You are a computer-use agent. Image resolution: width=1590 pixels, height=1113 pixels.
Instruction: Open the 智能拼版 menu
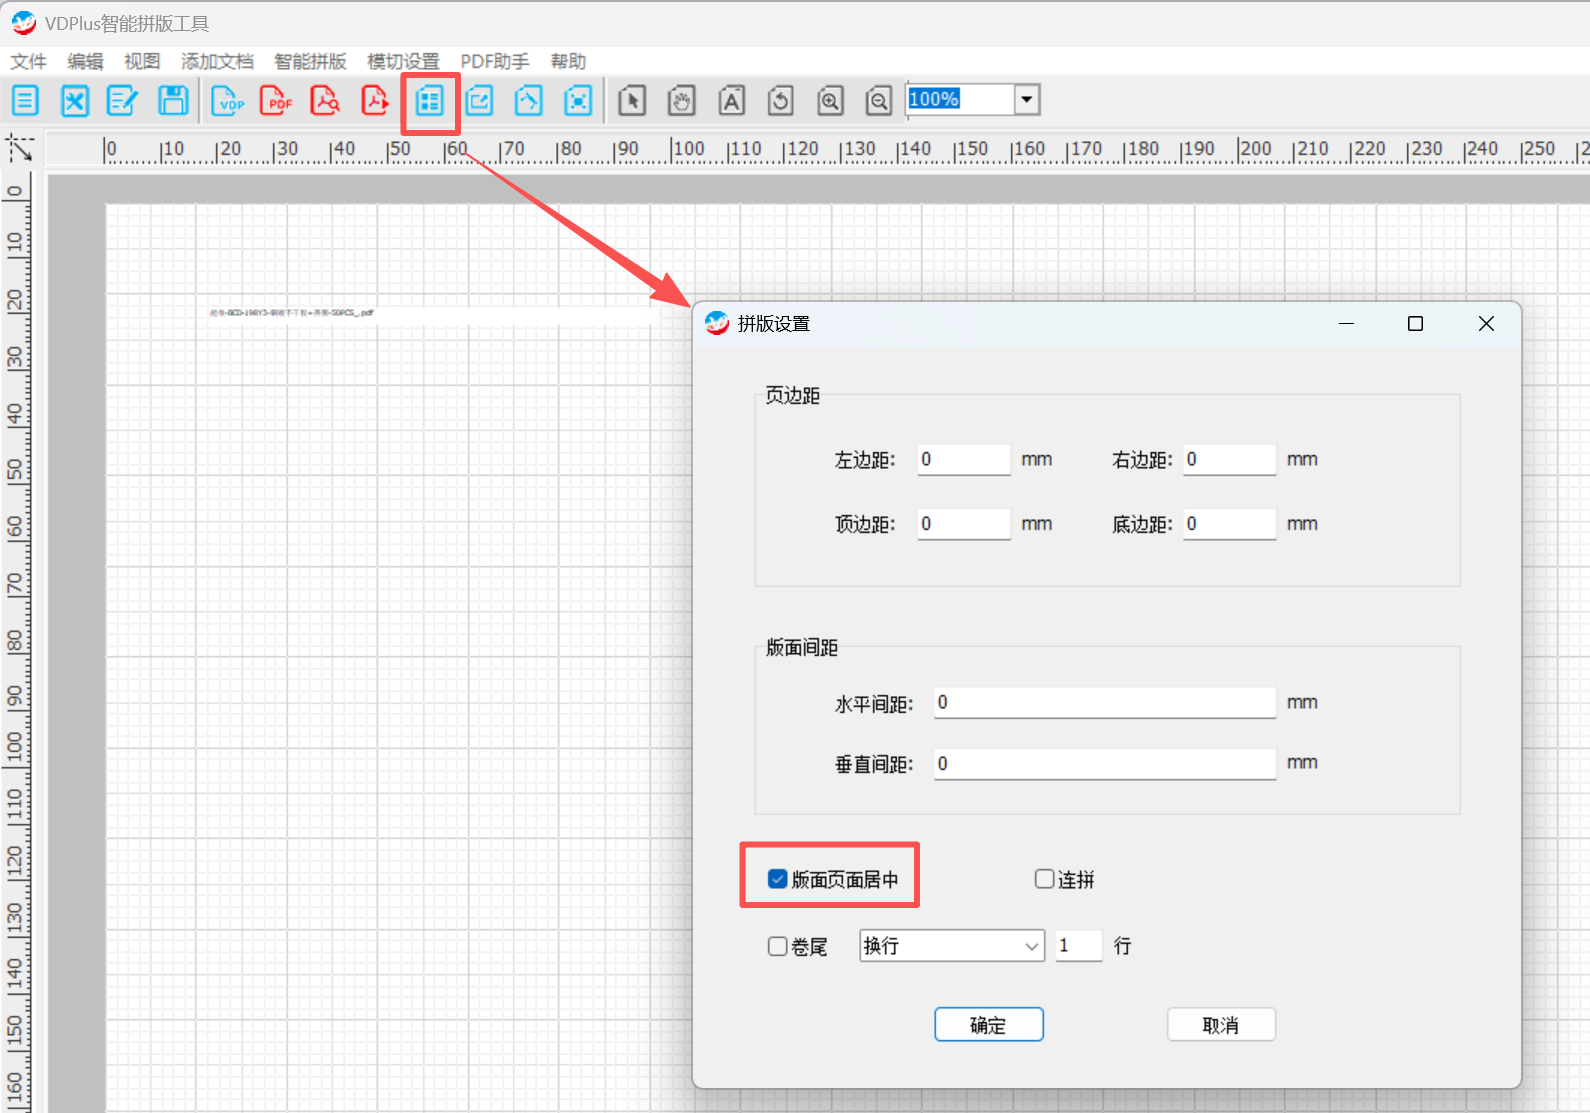[x=310, y=62]
